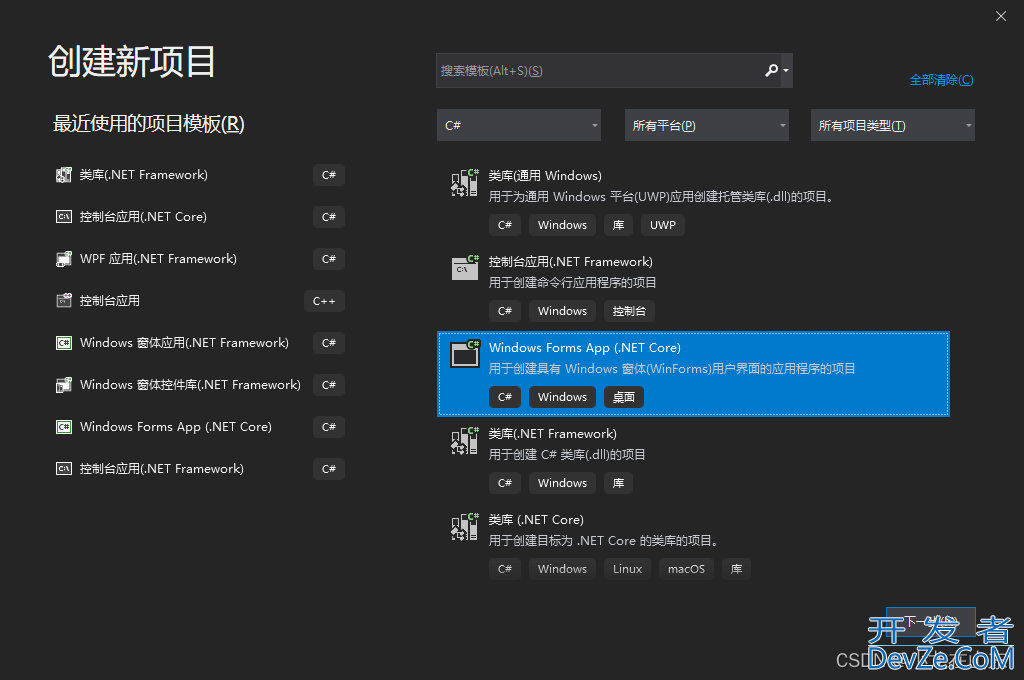Click the 类库 (.NET Core) template icon

(x=465, y=526)
